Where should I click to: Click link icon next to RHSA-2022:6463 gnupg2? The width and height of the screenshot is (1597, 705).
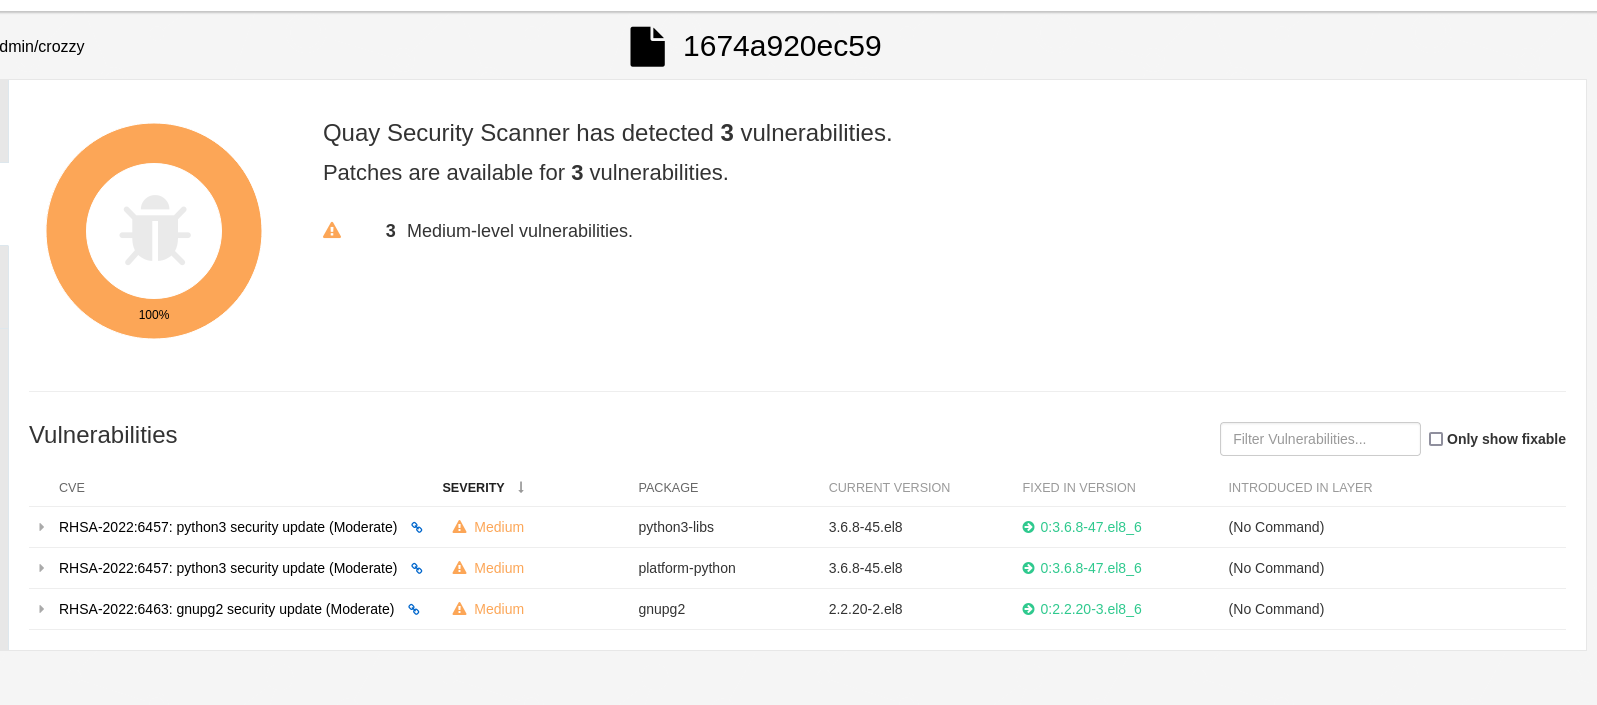414,609
